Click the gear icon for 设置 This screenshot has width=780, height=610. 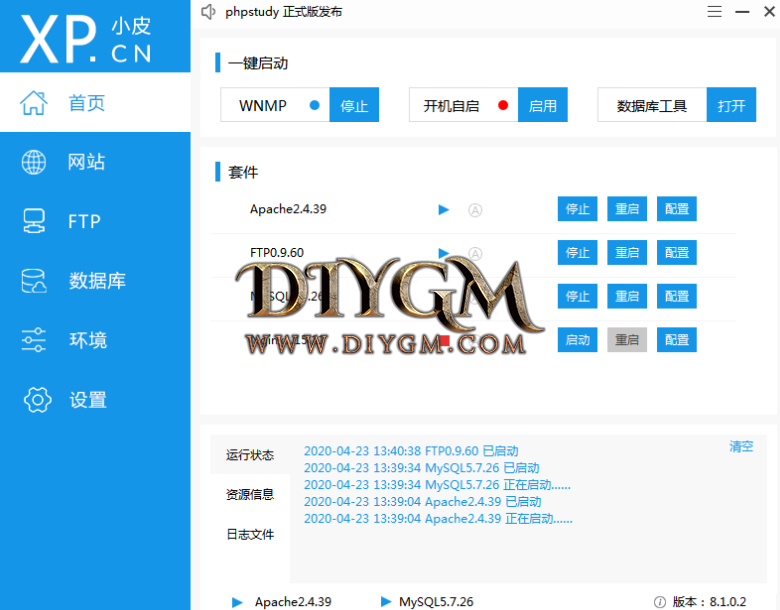[37, 400]
